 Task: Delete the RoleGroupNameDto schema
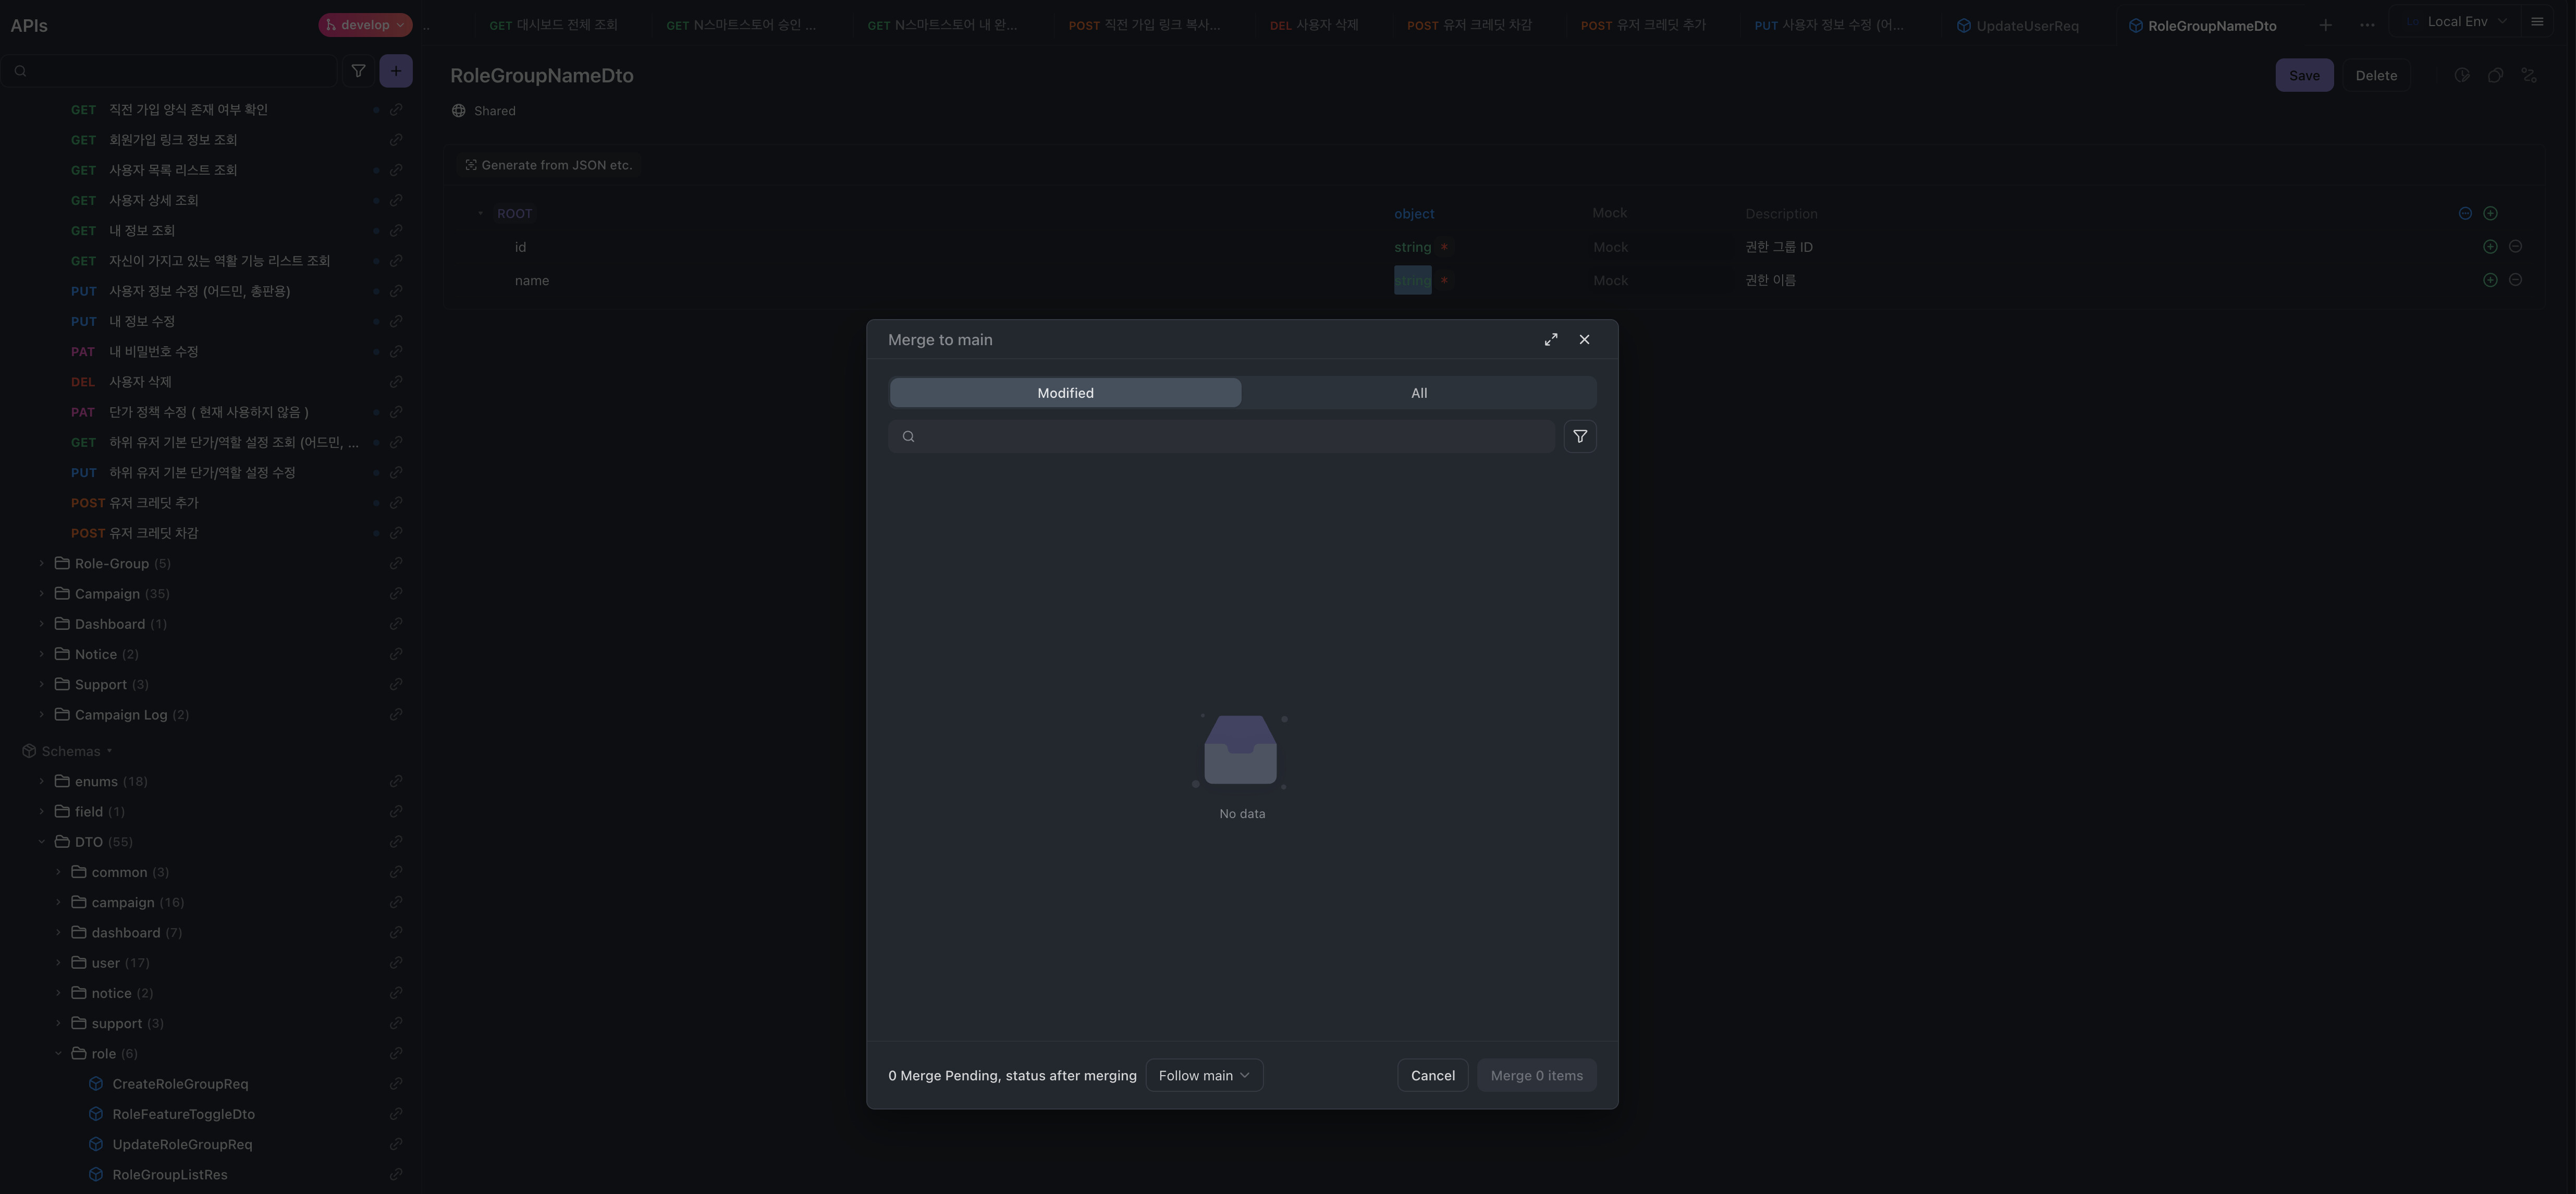2375,75
